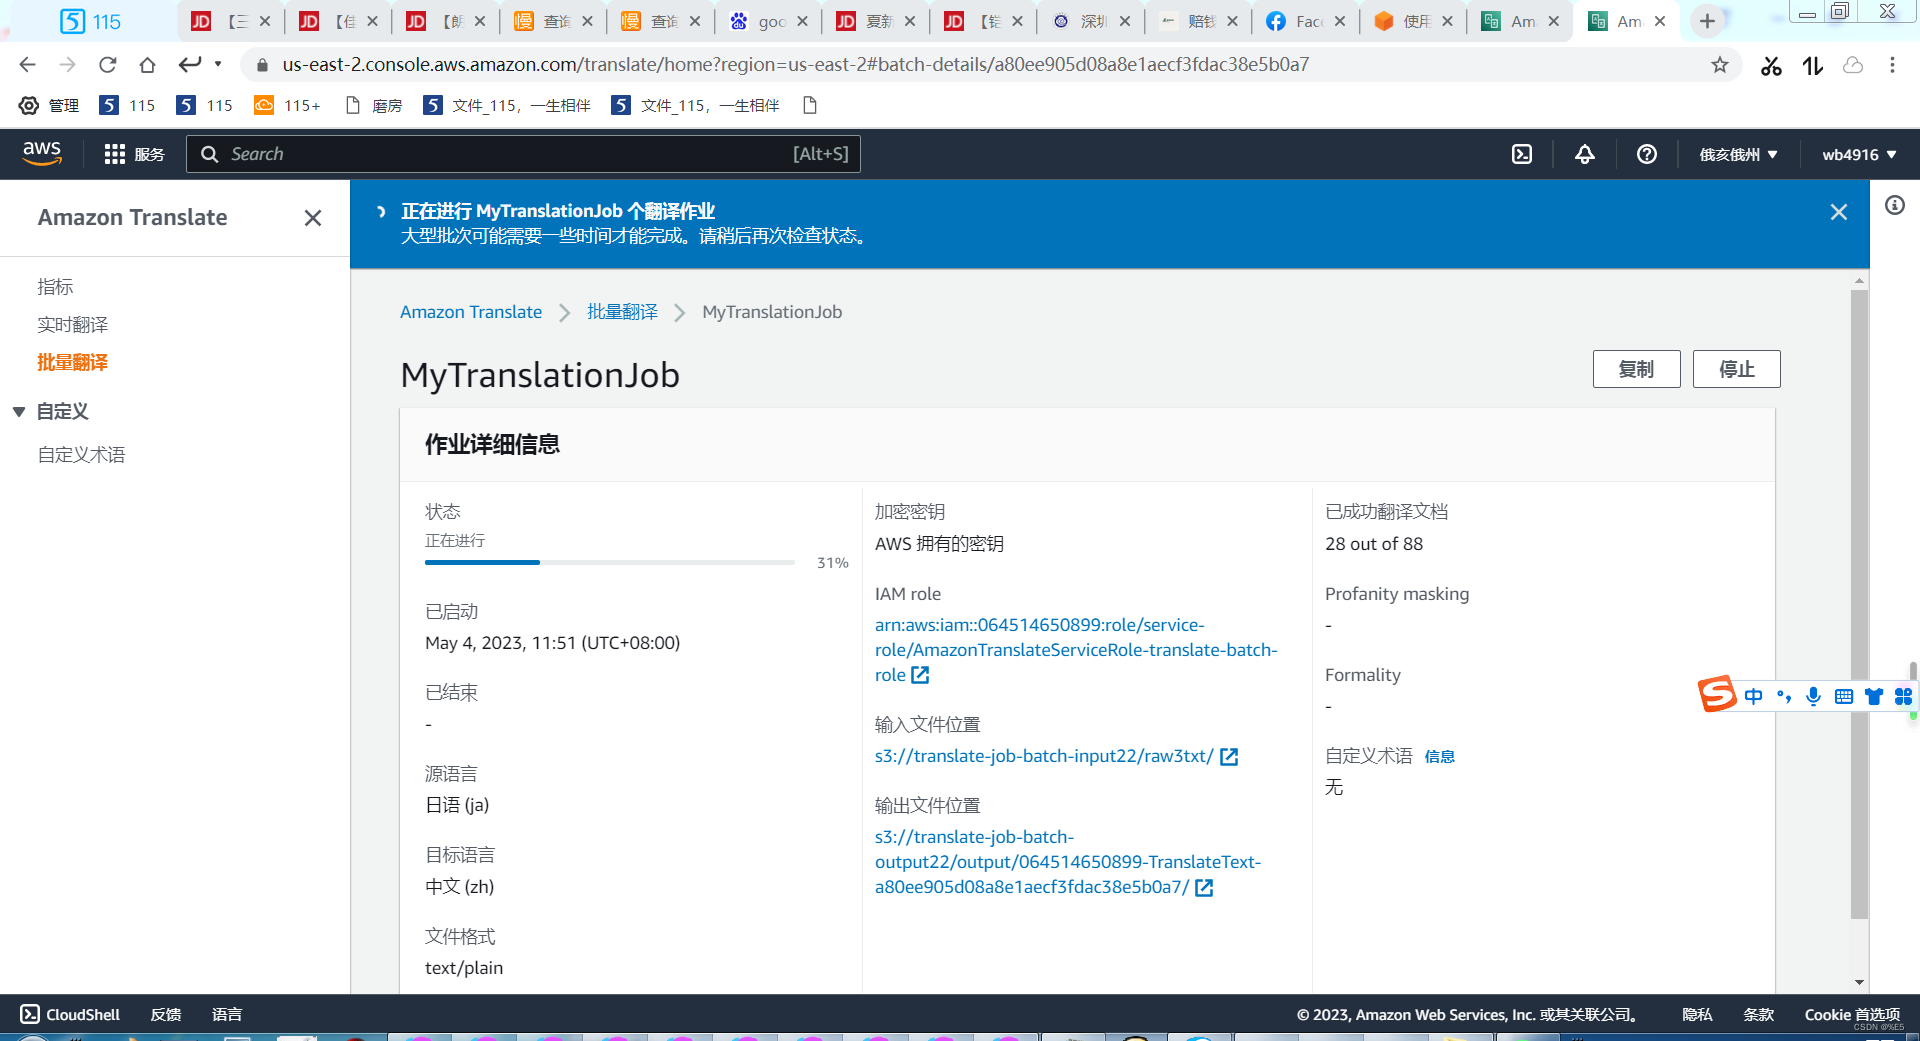Click the browser back arrow
This screenshot has height=1041, width=1920.
27,65
